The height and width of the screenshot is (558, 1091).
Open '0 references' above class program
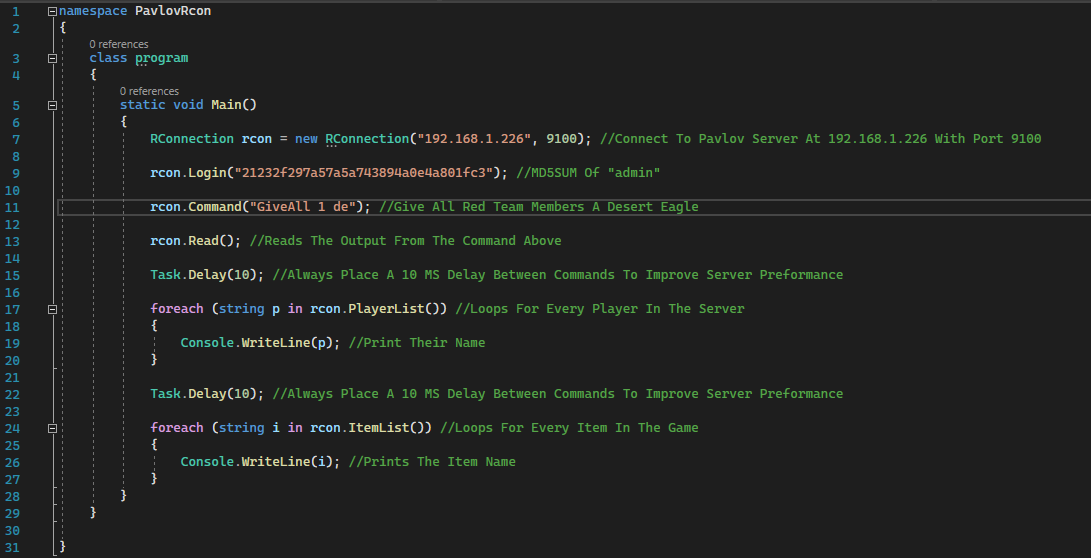tap(118, 45)
